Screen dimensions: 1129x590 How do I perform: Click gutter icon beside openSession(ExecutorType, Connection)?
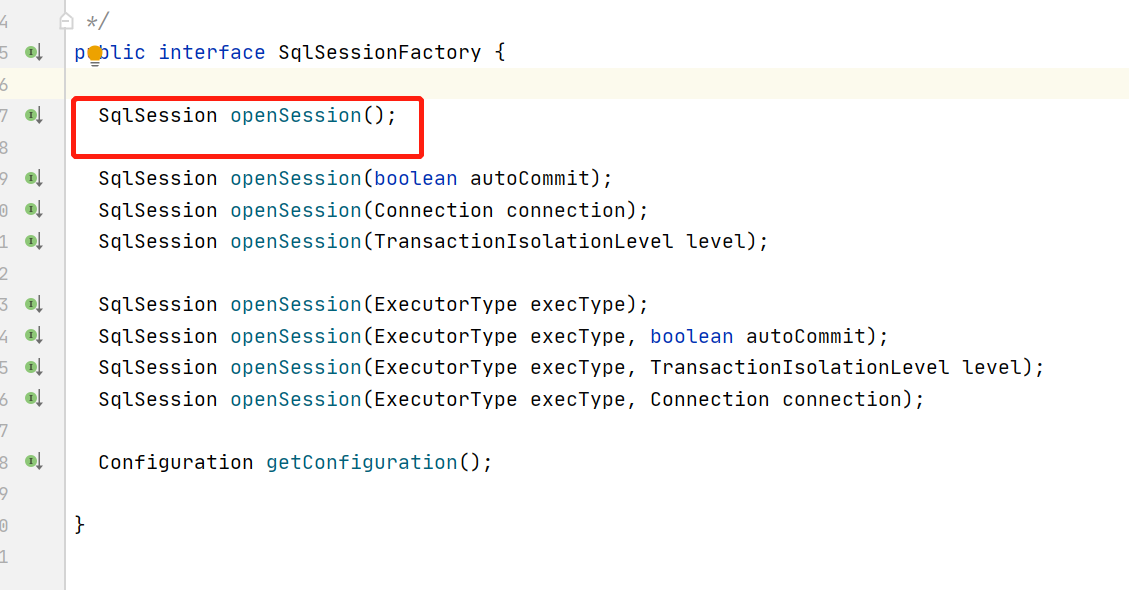click(34, 398)
